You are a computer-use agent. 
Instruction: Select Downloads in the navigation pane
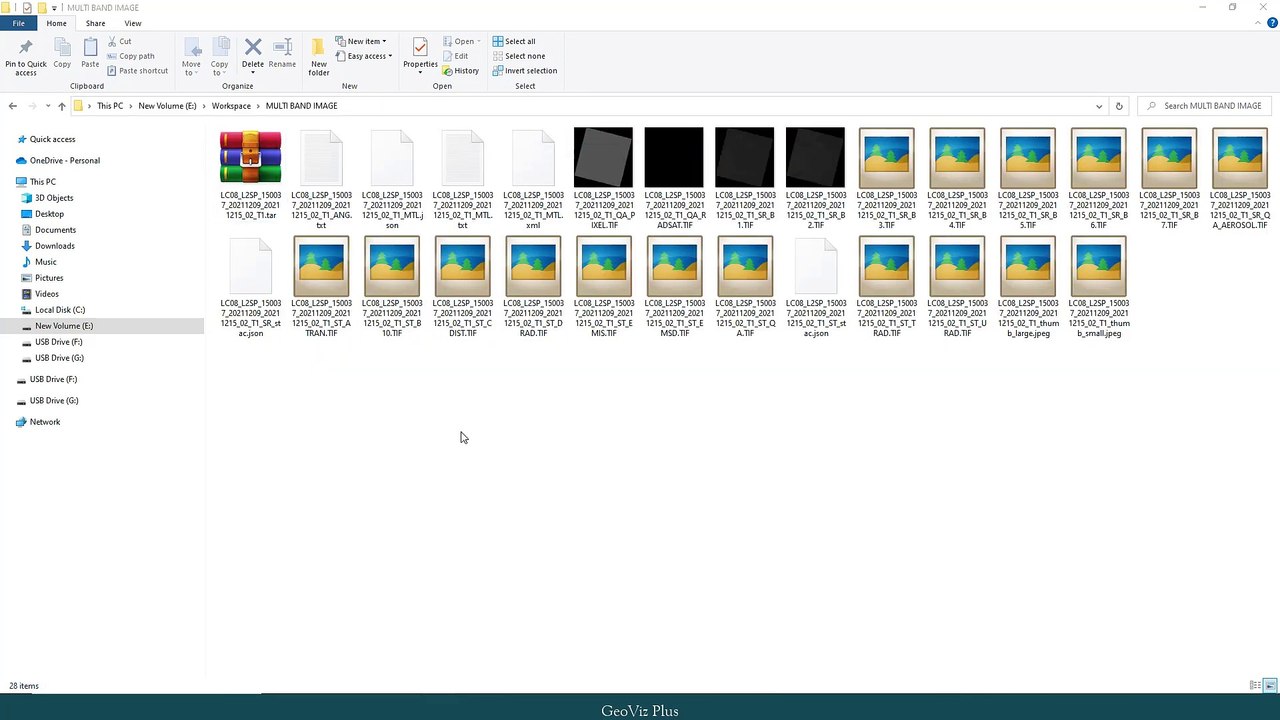click(55, 246)
